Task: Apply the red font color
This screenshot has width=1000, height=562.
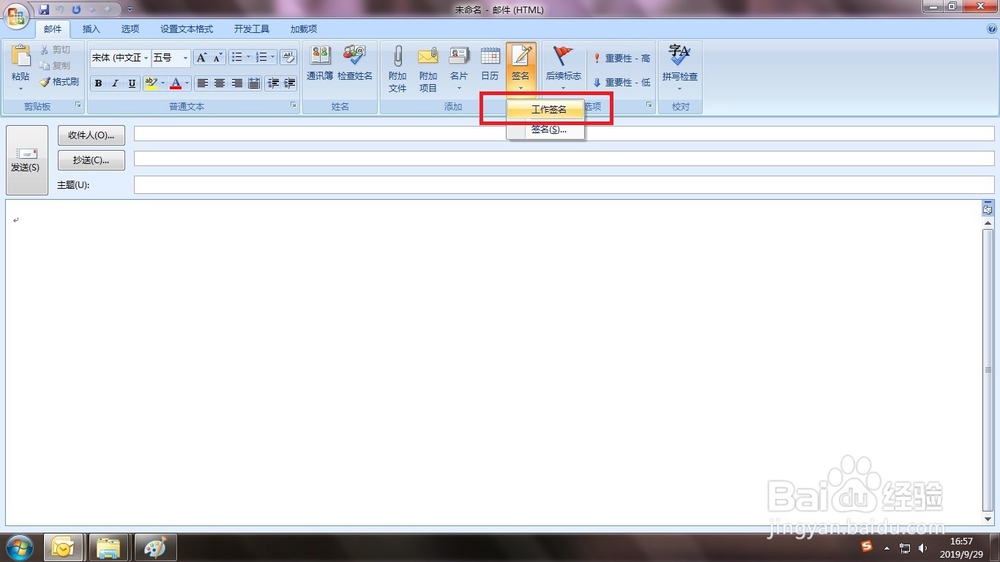Action: [x=175, y=83]
